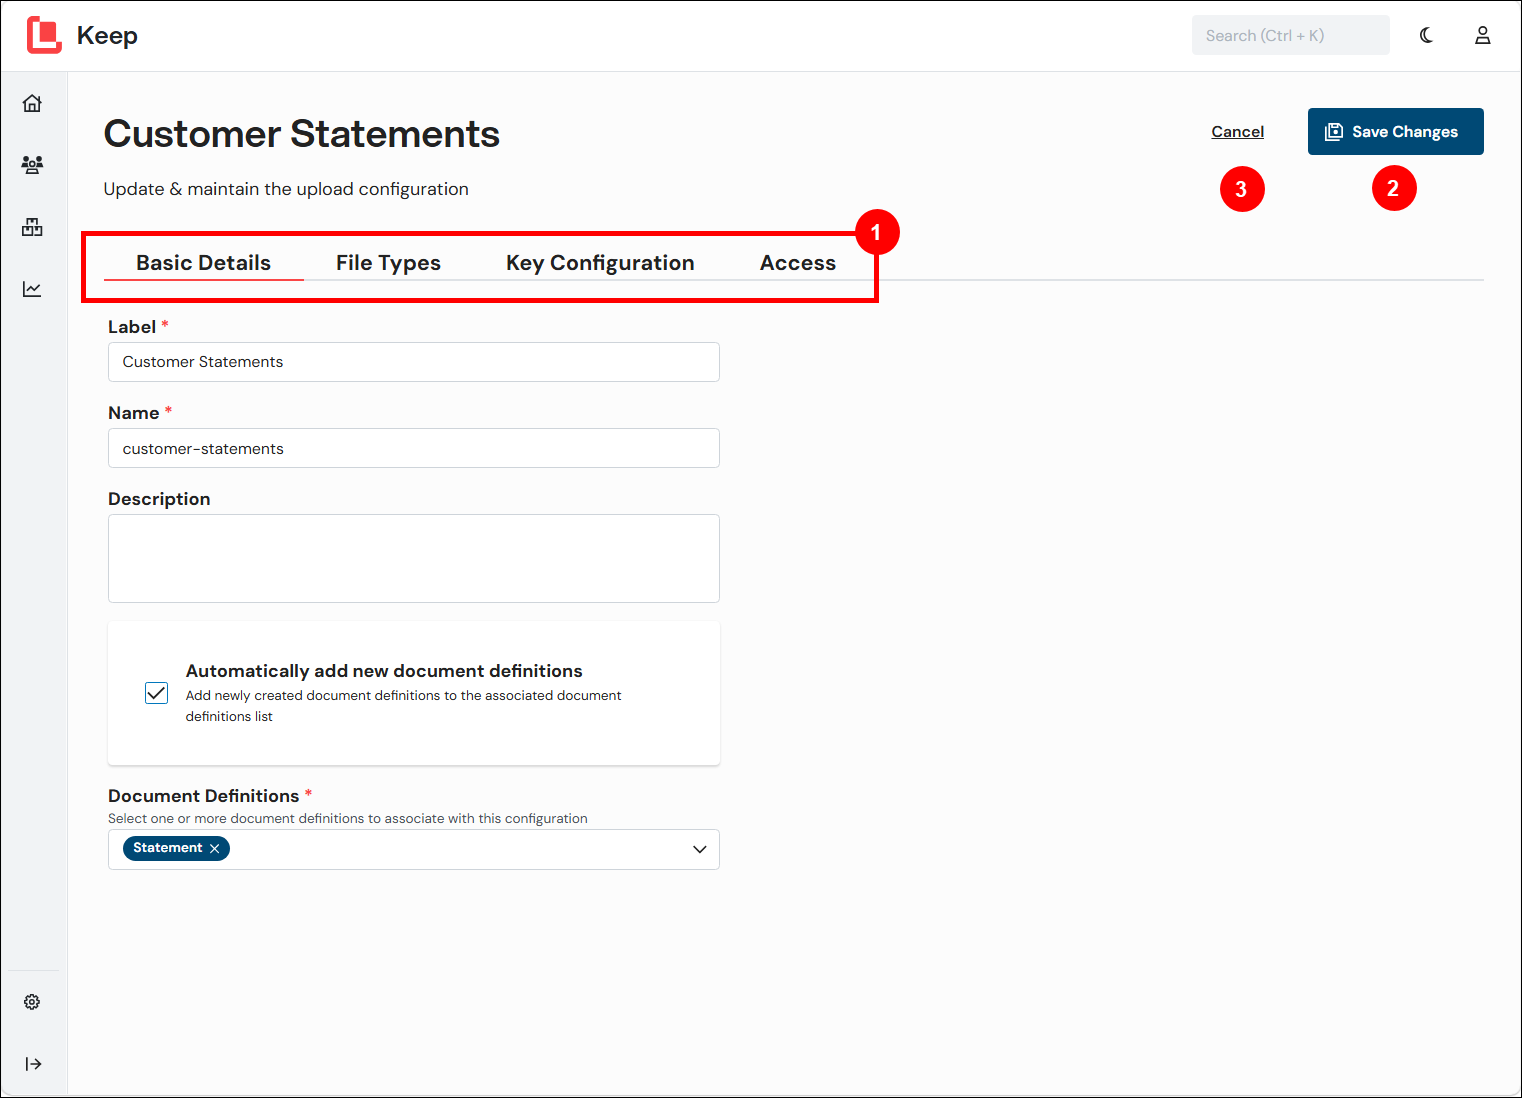1522x1098 pixels.
Task: Toggle dark mode moon icon
Action: coord(1426,35)
